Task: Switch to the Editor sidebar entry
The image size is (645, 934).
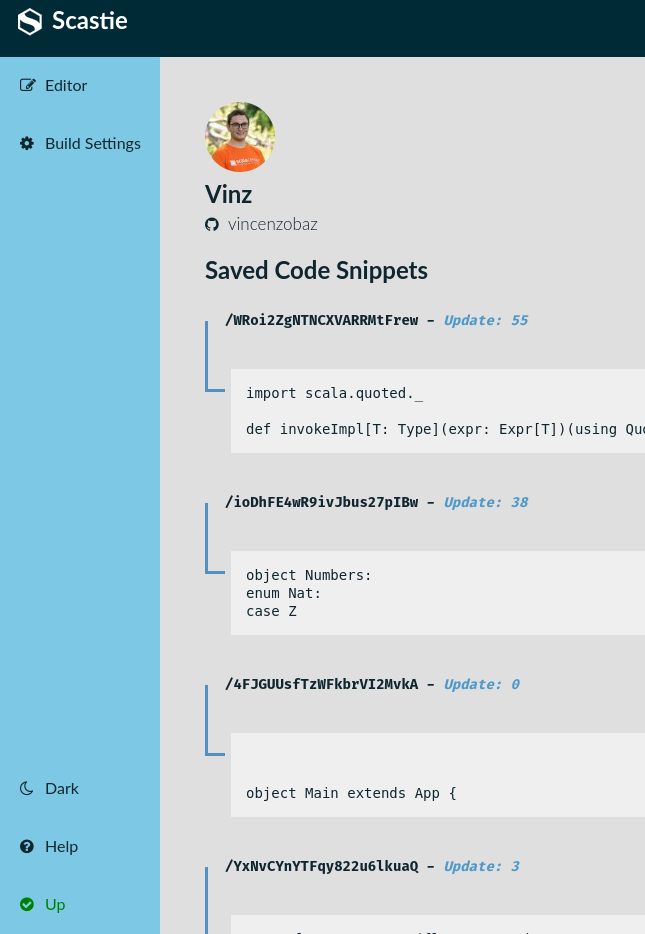Action: [x=66, y=86]
